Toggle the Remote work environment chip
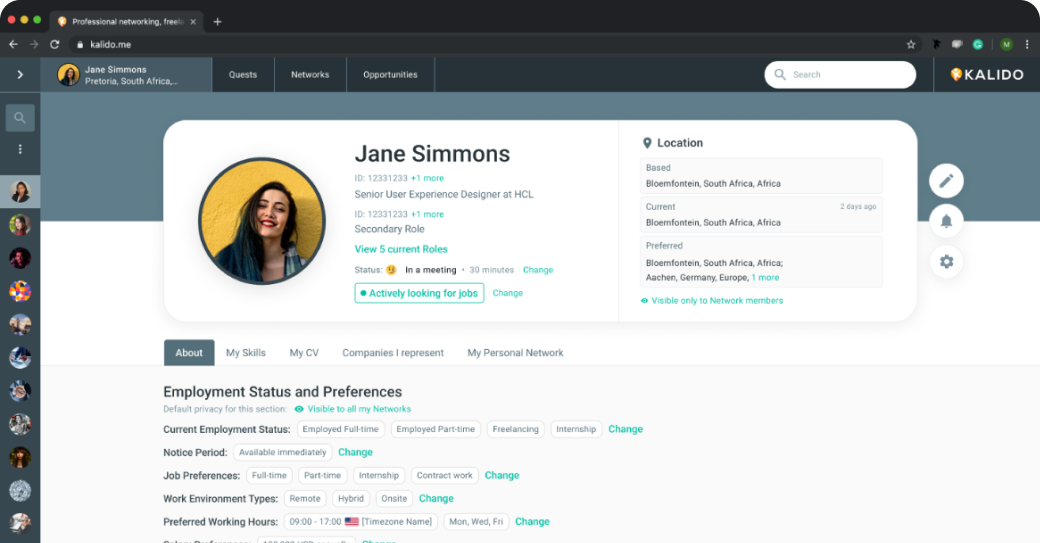1040x543 pixels. (305, 498)
